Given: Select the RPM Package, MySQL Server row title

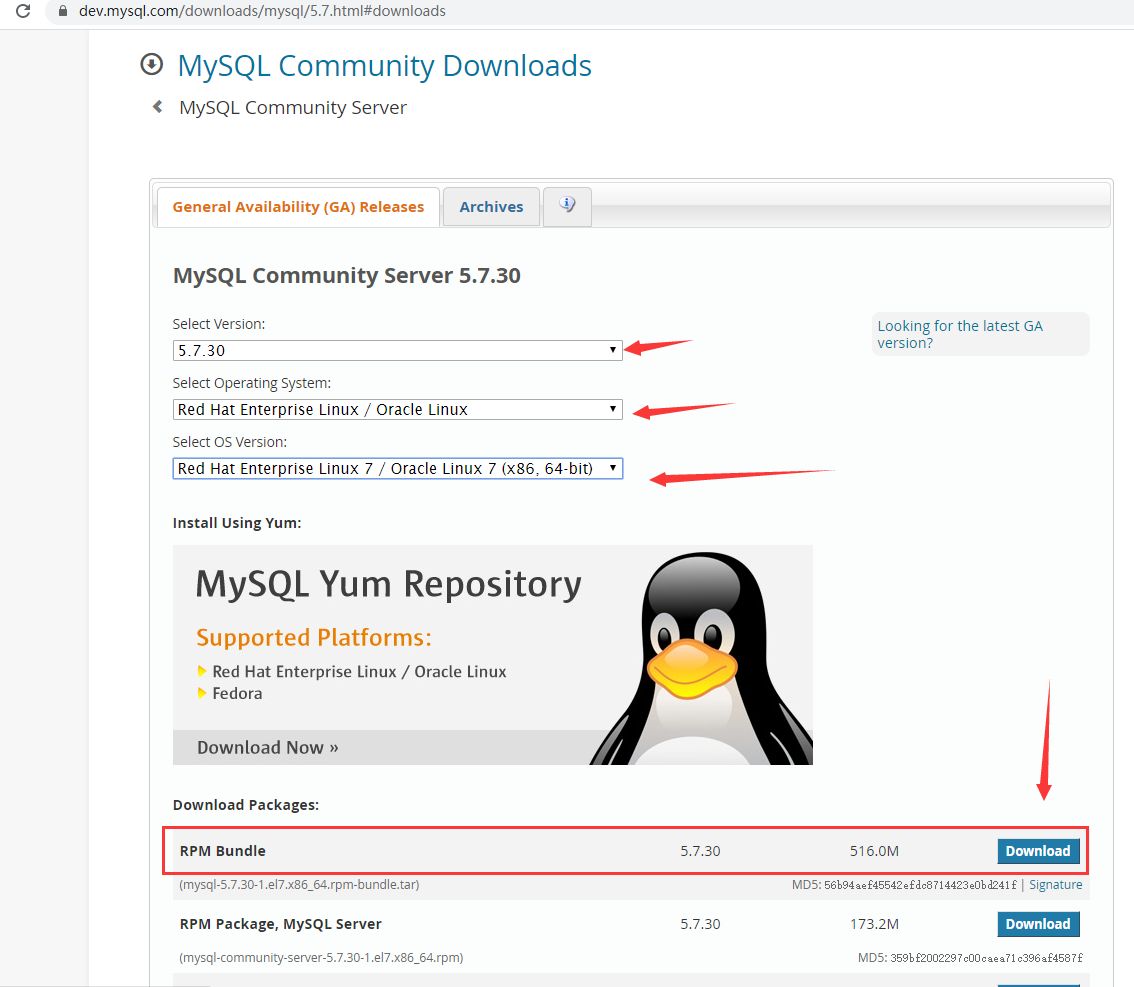Looking at the screenshot, I should [281, 924].
